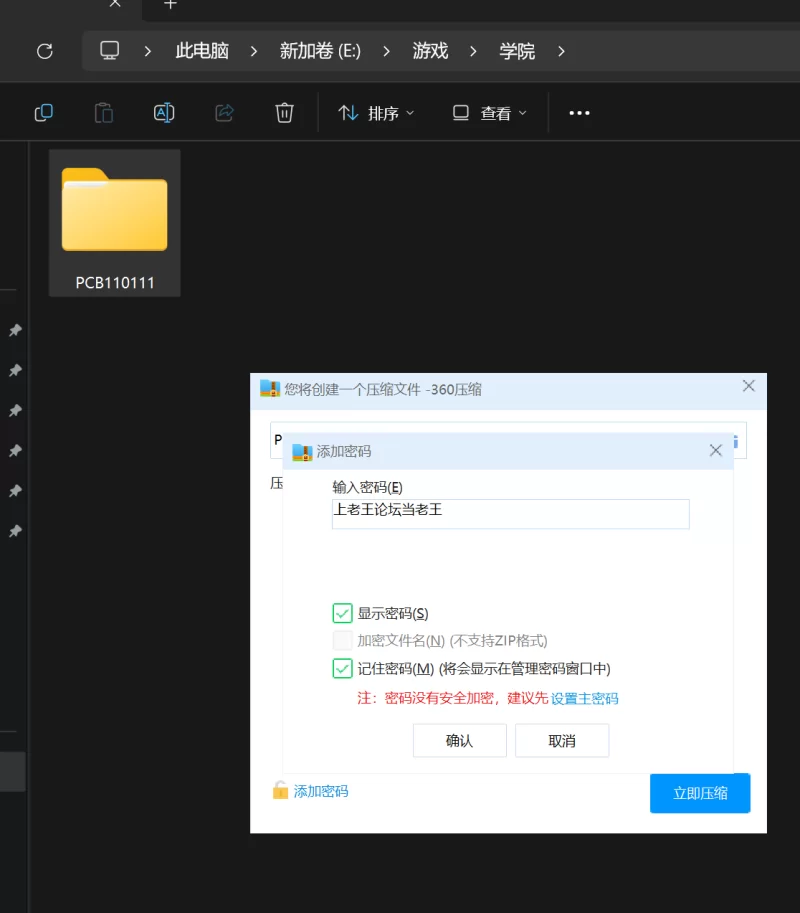The height and width of the screenshot is (913, 800).
Task: Click the Share toolbar icon
Action: (224, 112)
